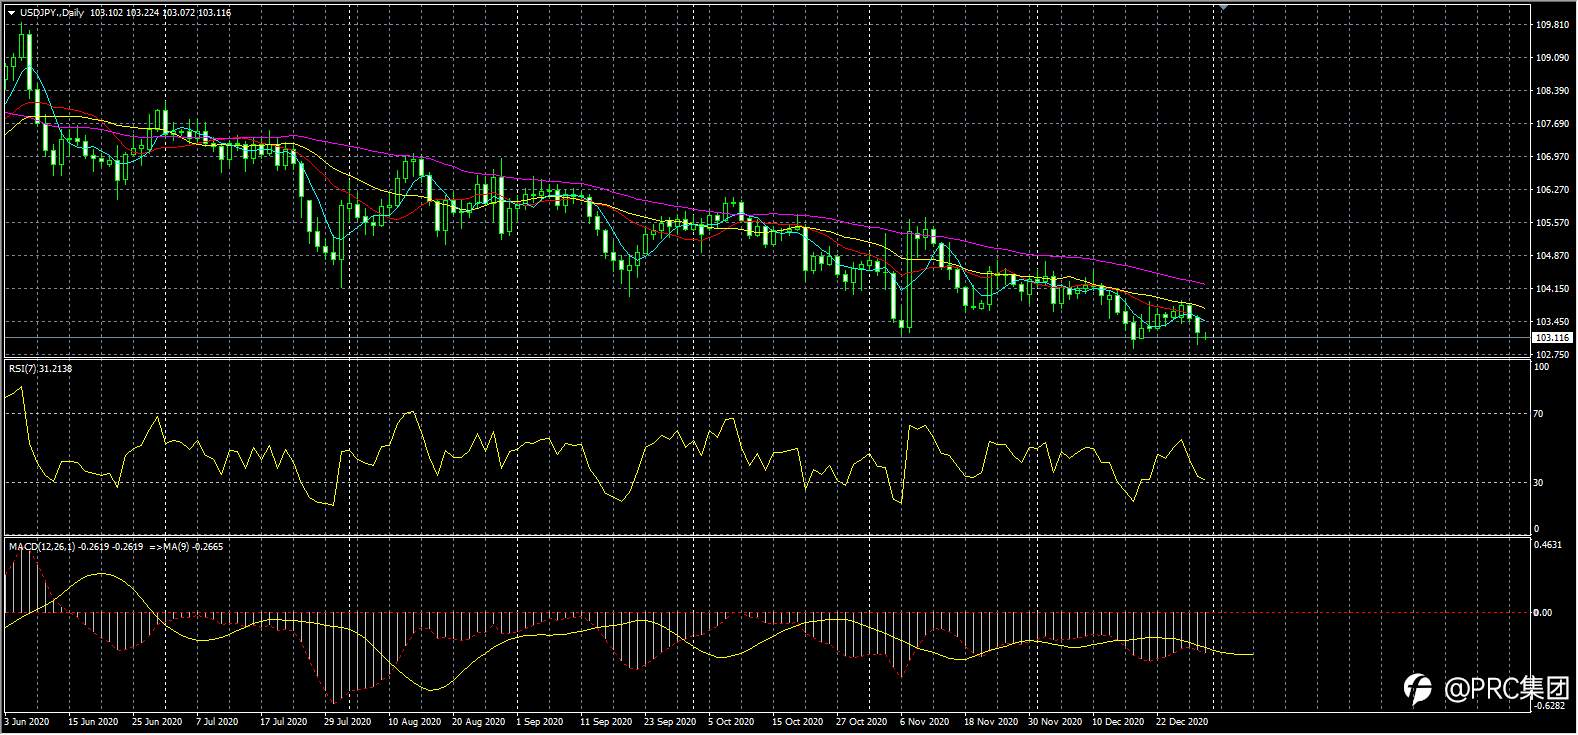Click the 104.870 price axis label
1578x735 pixels.
point(1550,256)
